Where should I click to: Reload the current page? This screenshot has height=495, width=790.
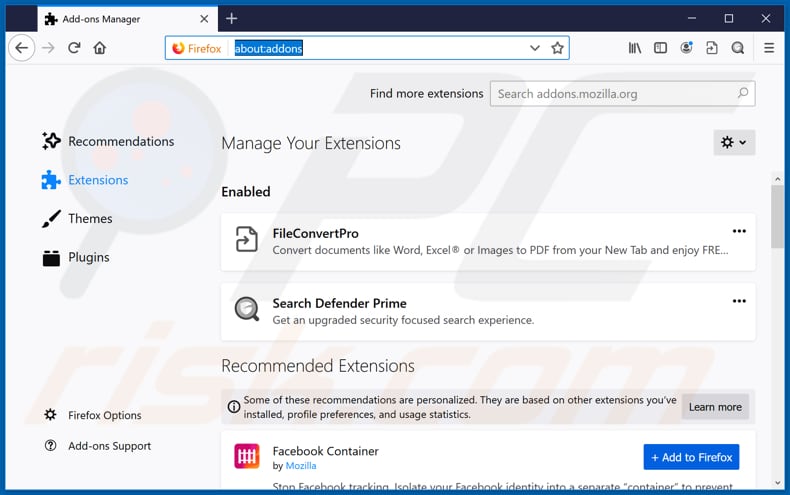point(74,48)
